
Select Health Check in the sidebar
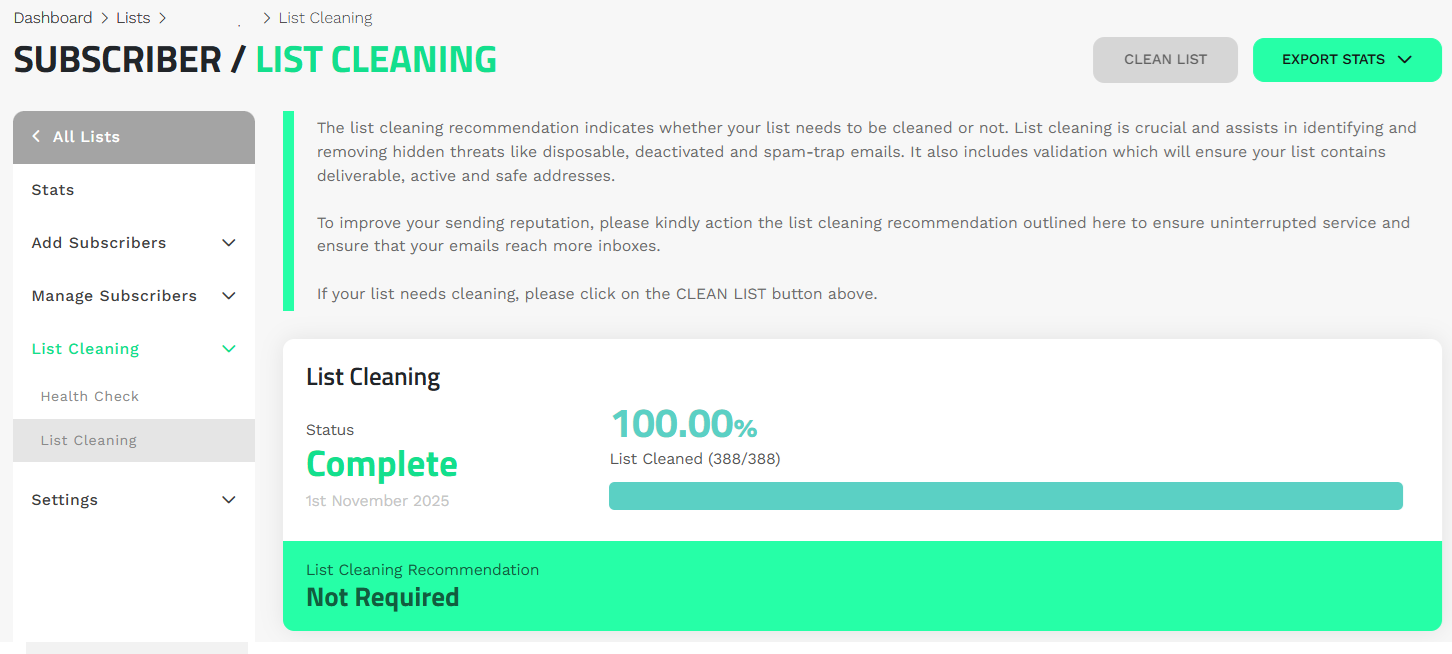click(x=90, y=397)
